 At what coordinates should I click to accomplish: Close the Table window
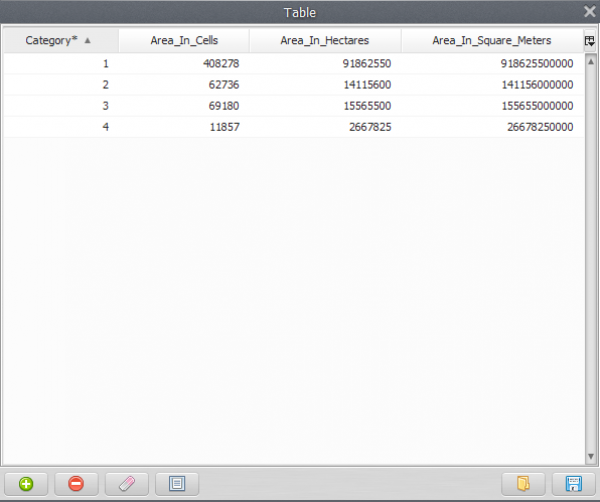[x=589, y=12]
